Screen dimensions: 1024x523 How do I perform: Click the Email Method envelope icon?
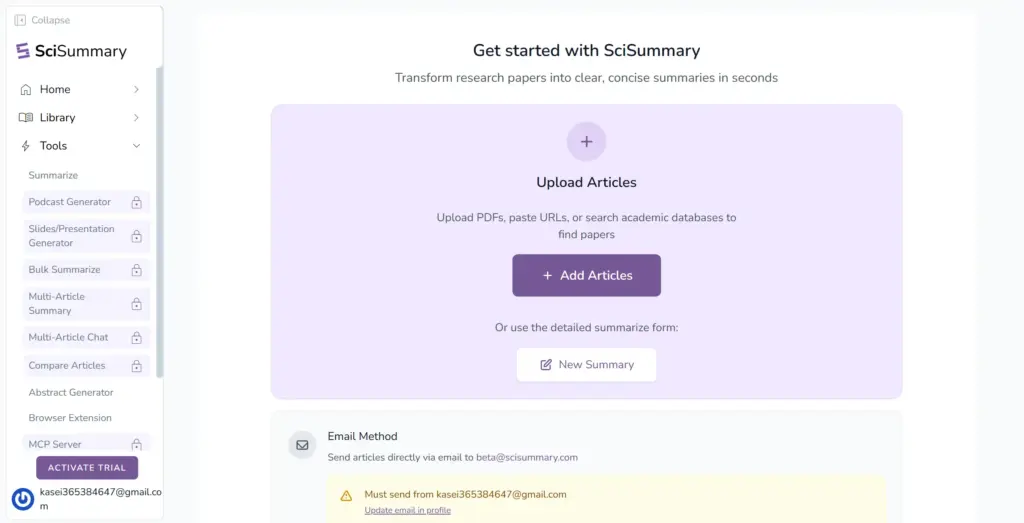coord(302,445)
